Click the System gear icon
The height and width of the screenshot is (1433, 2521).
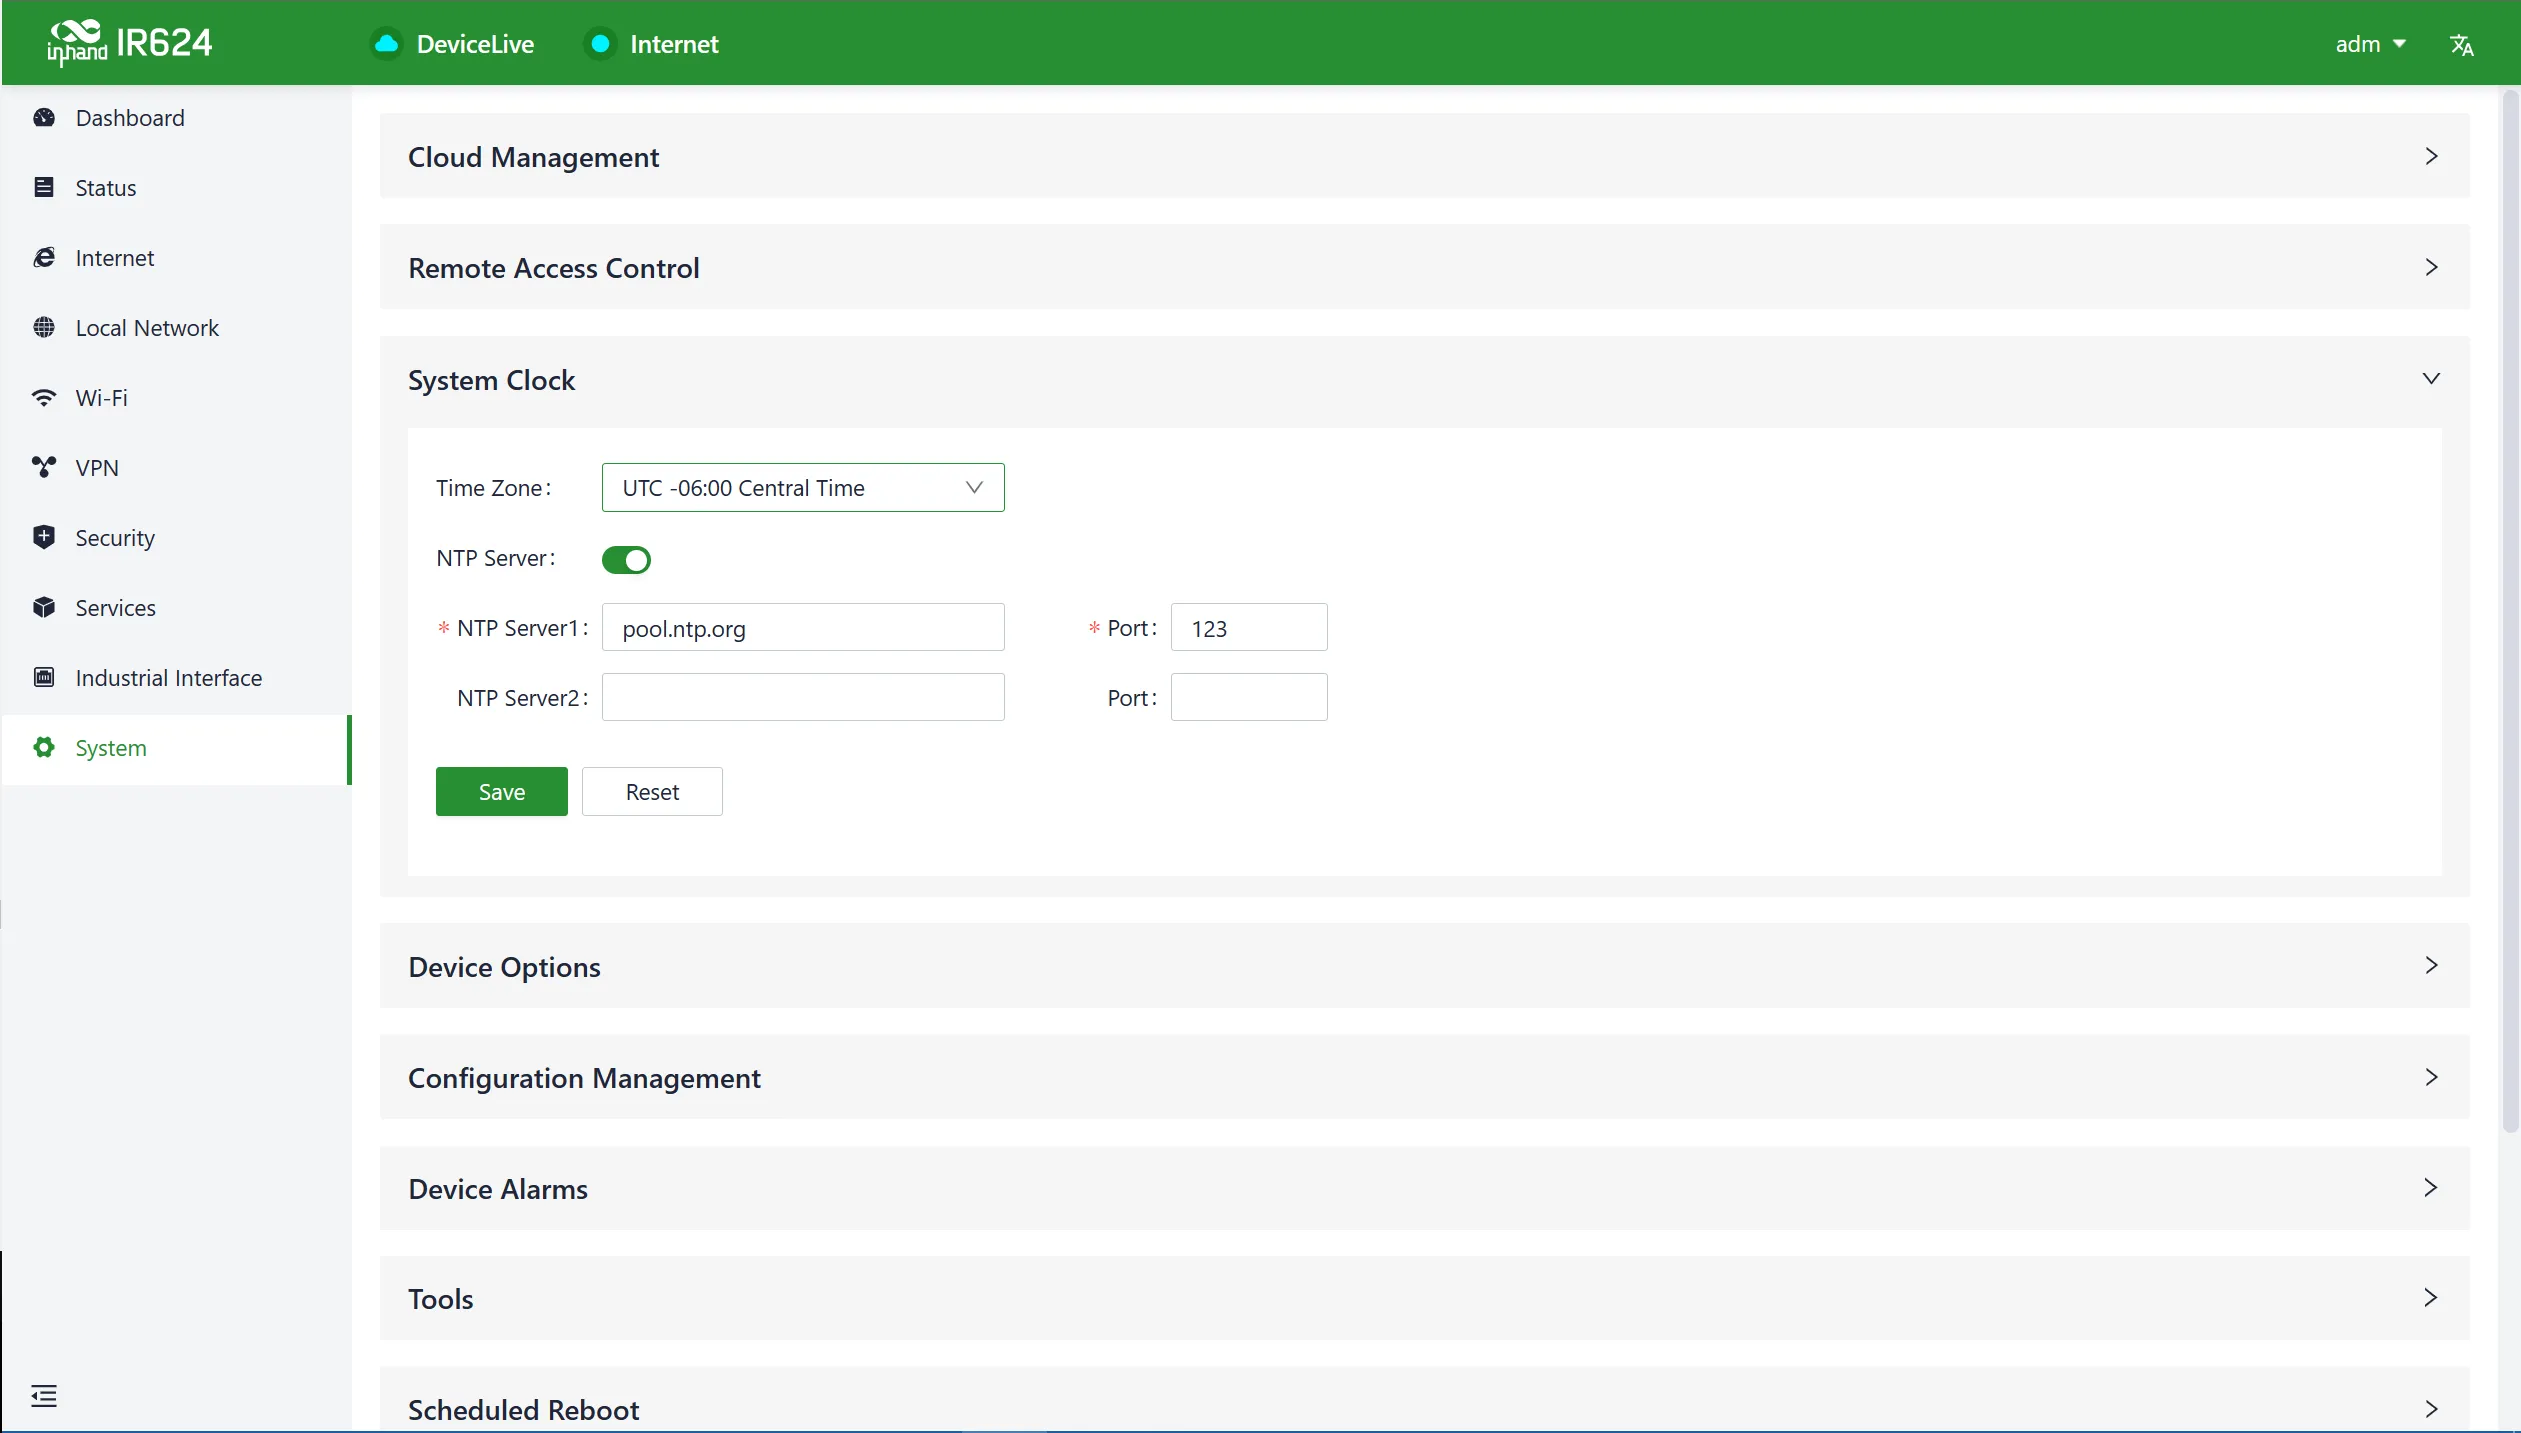point(44,748)
